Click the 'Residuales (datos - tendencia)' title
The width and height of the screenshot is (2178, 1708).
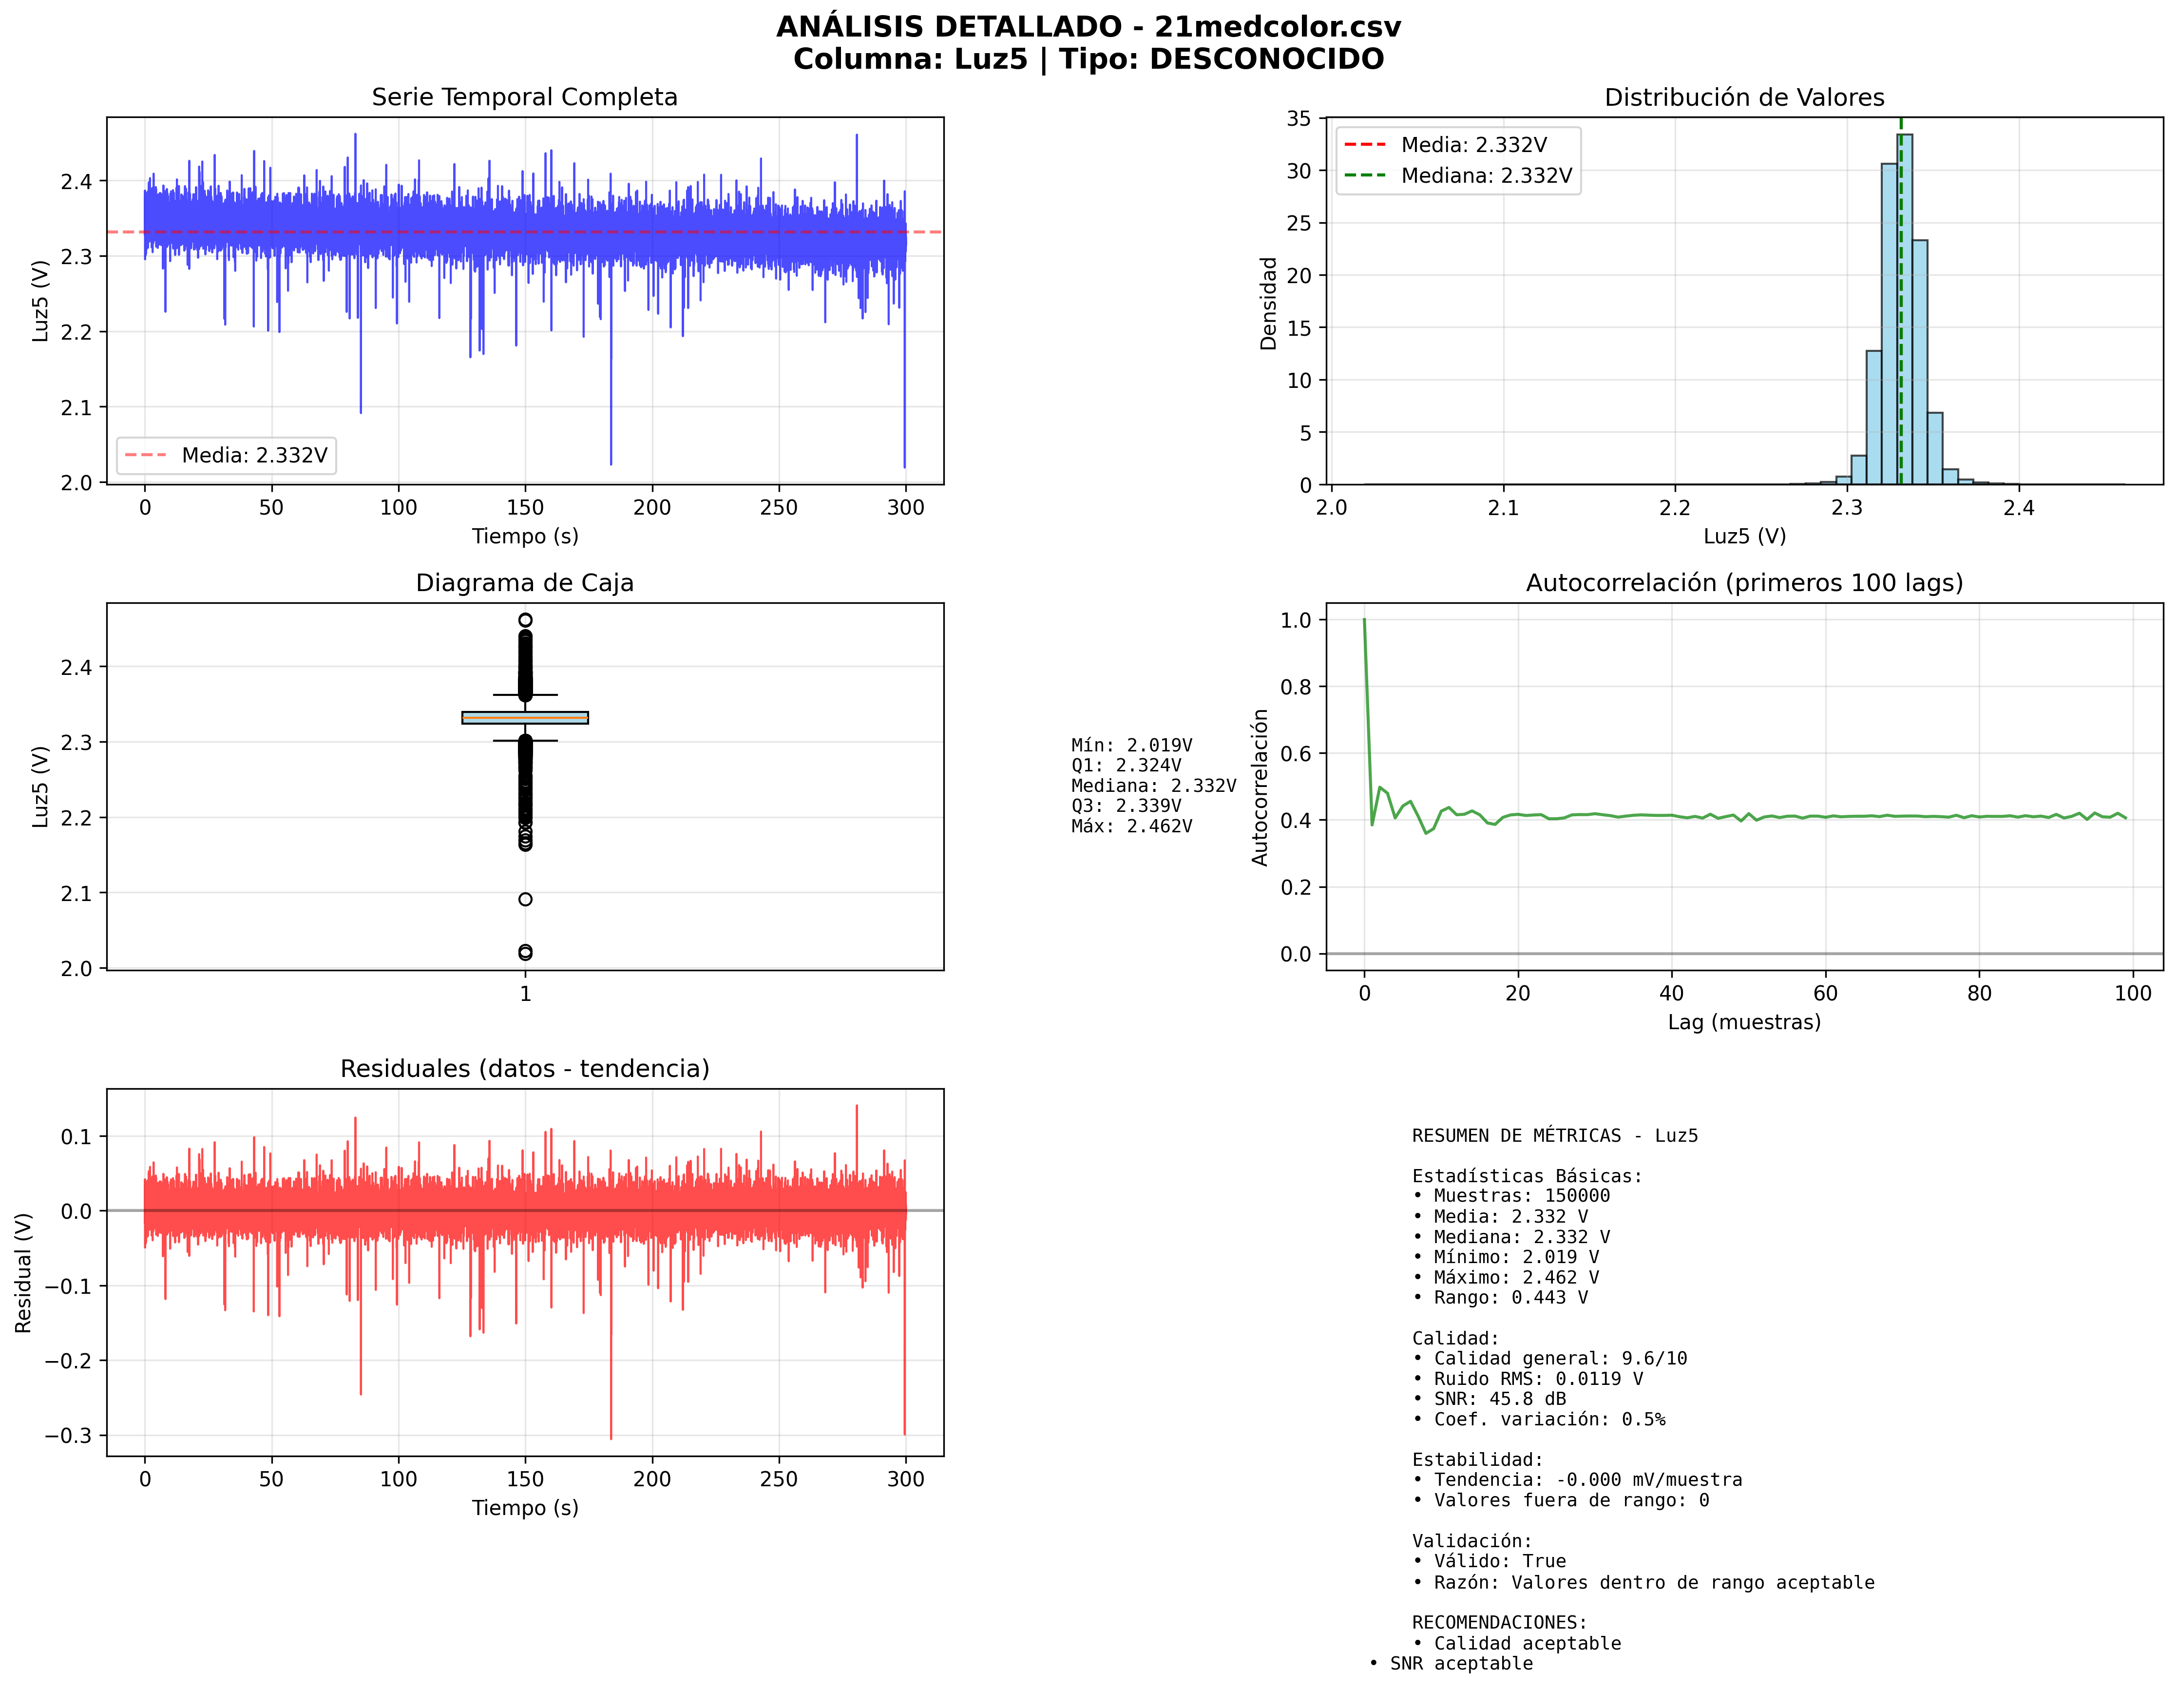pos(524,1069)
